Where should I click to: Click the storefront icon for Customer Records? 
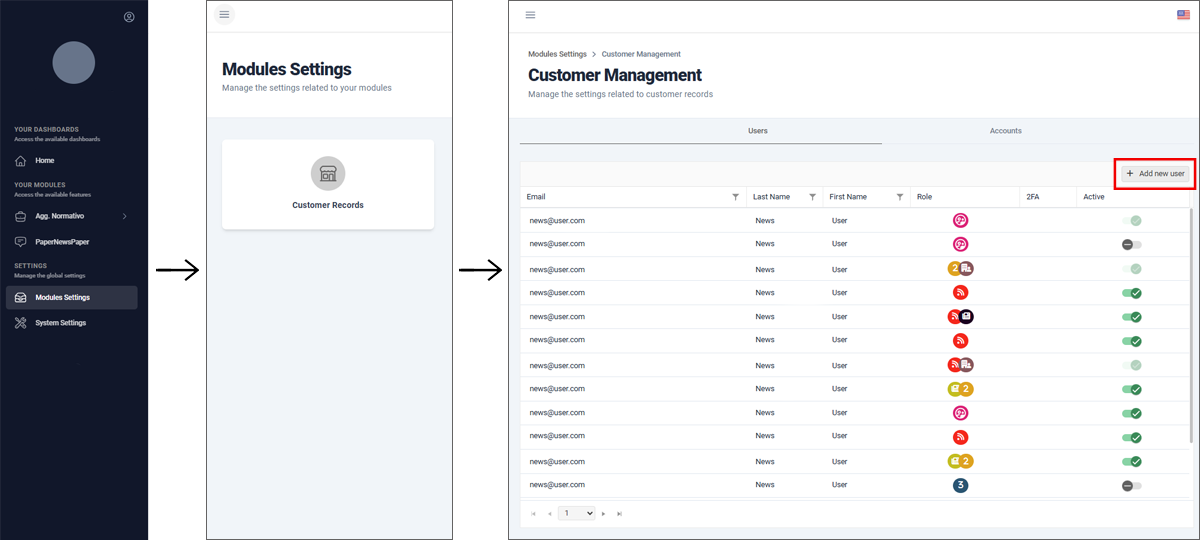(328, 173)
